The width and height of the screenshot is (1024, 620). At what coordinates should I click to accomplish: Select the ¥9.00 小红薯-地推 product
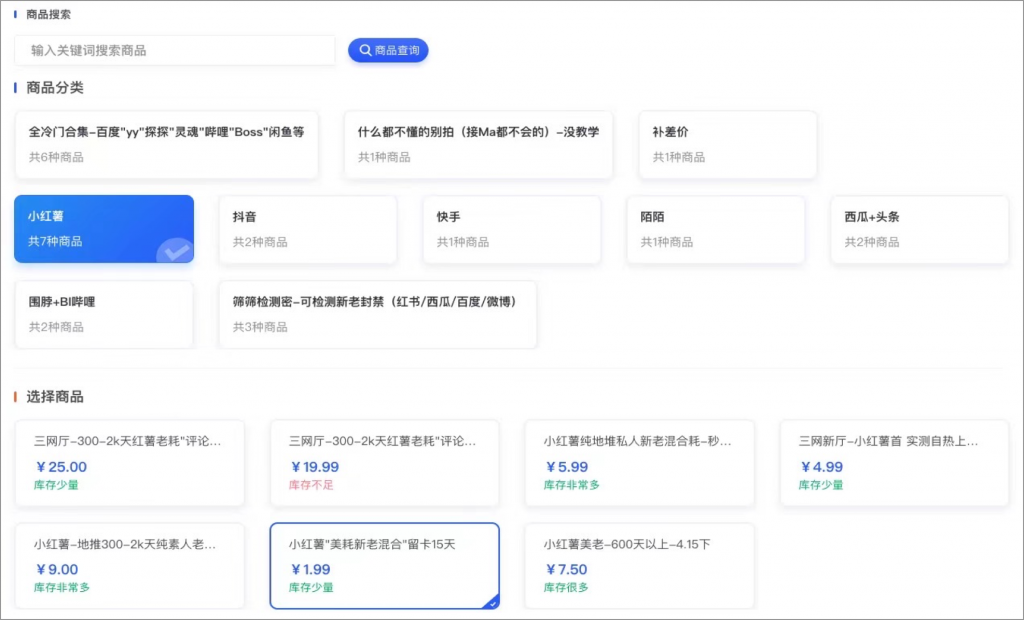point(130,565)
